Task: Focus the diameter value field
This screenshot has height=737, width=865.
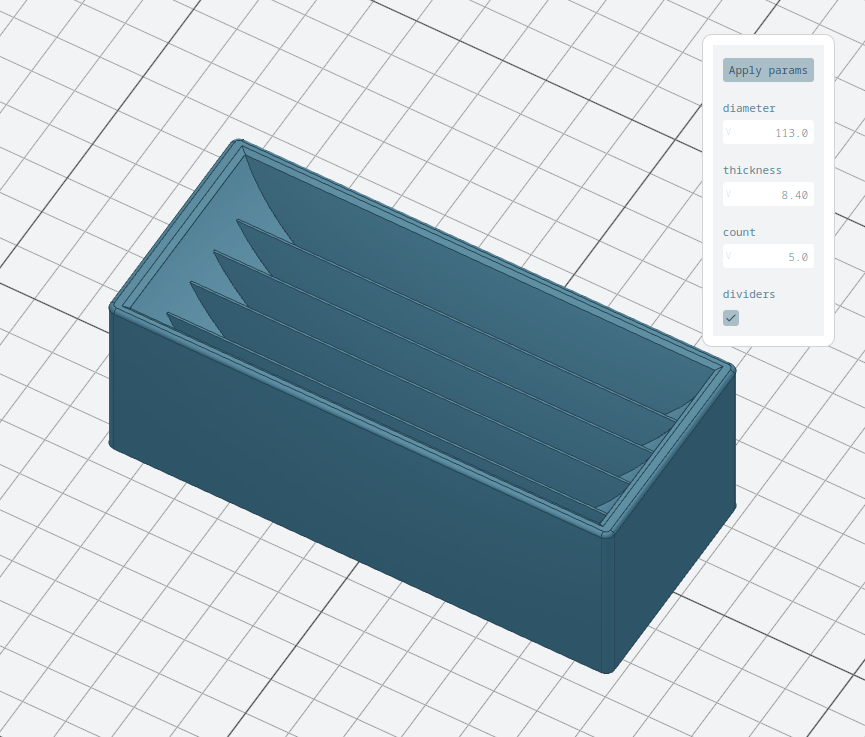Action: 775,132
